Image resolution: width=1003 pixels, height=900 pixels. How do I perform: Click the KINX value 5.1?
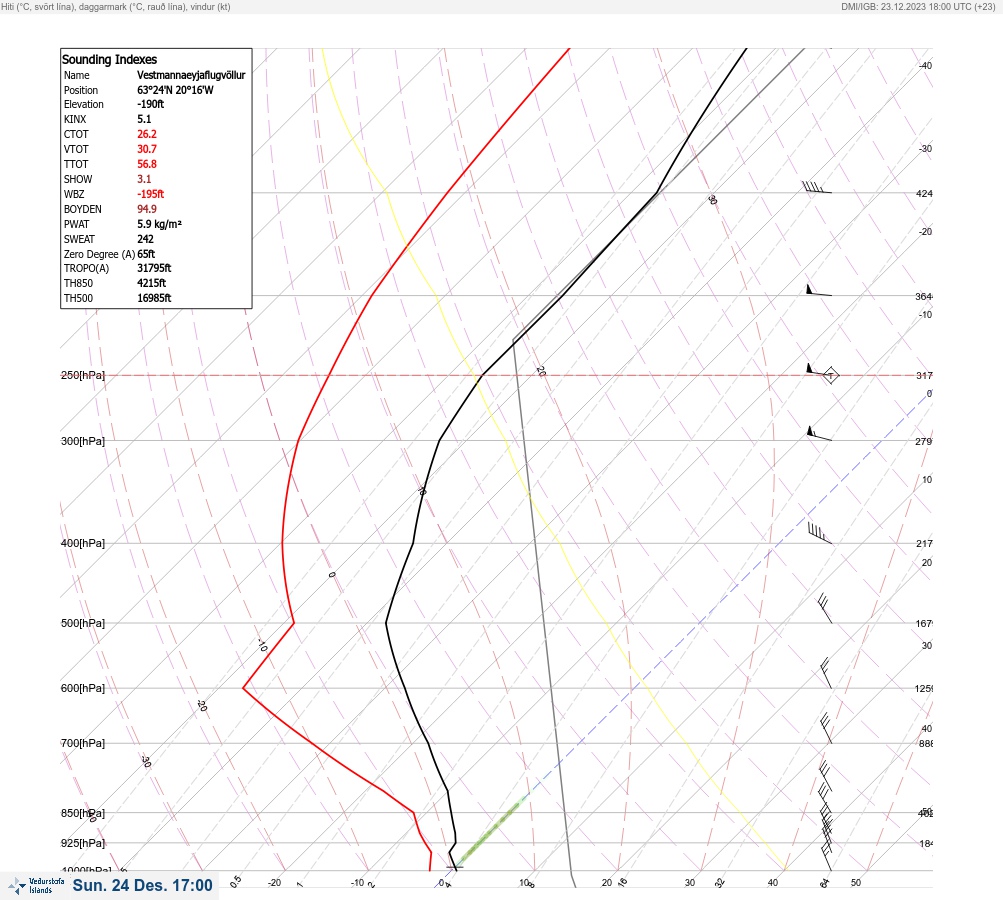[x=144, y=119]
